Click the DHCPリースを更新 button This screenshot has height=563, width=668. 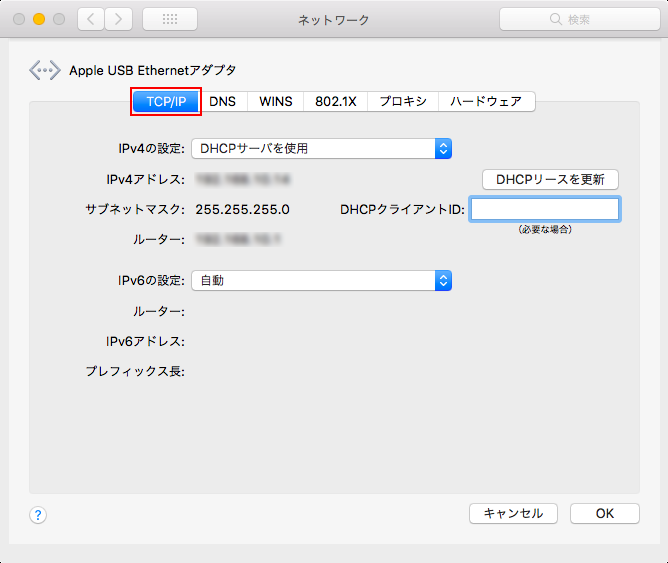(550, 180)
